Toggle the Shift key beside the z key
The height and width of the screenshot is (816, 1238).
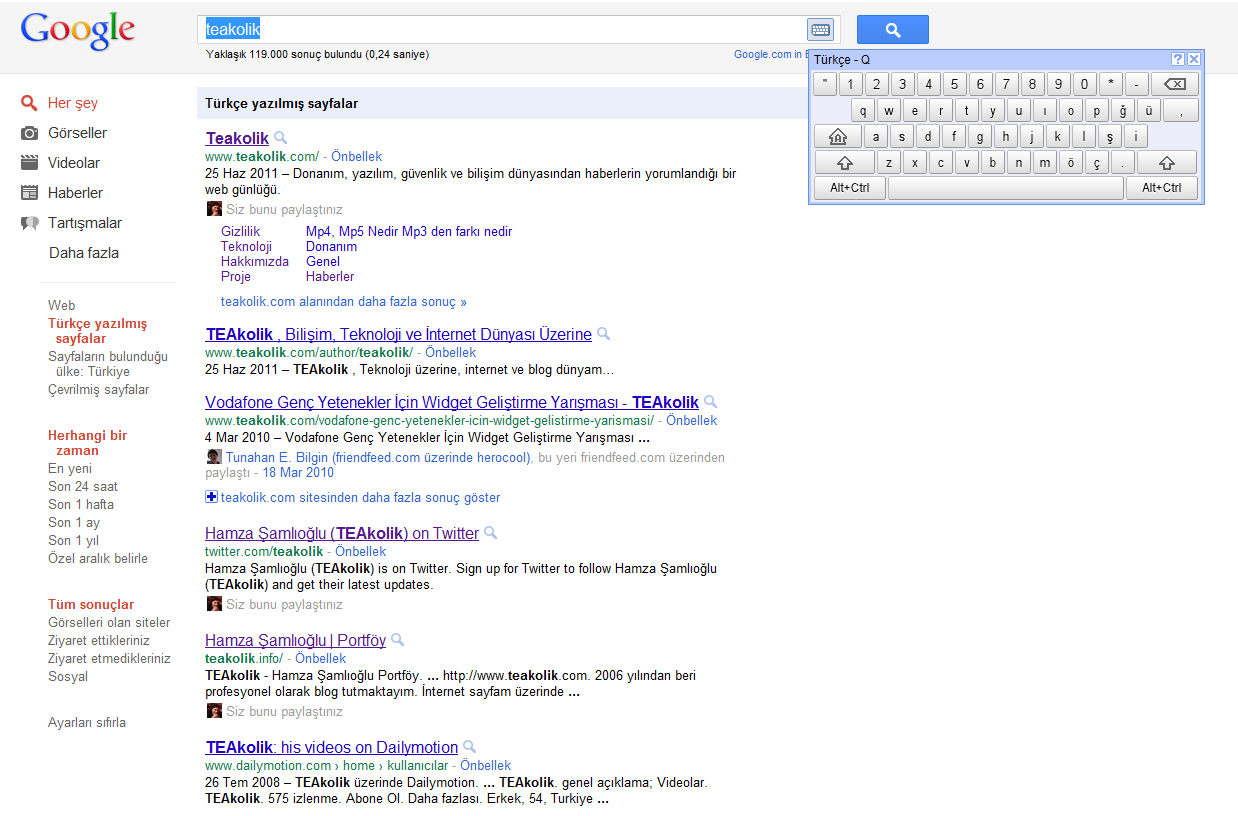click(x=844, y=162)
